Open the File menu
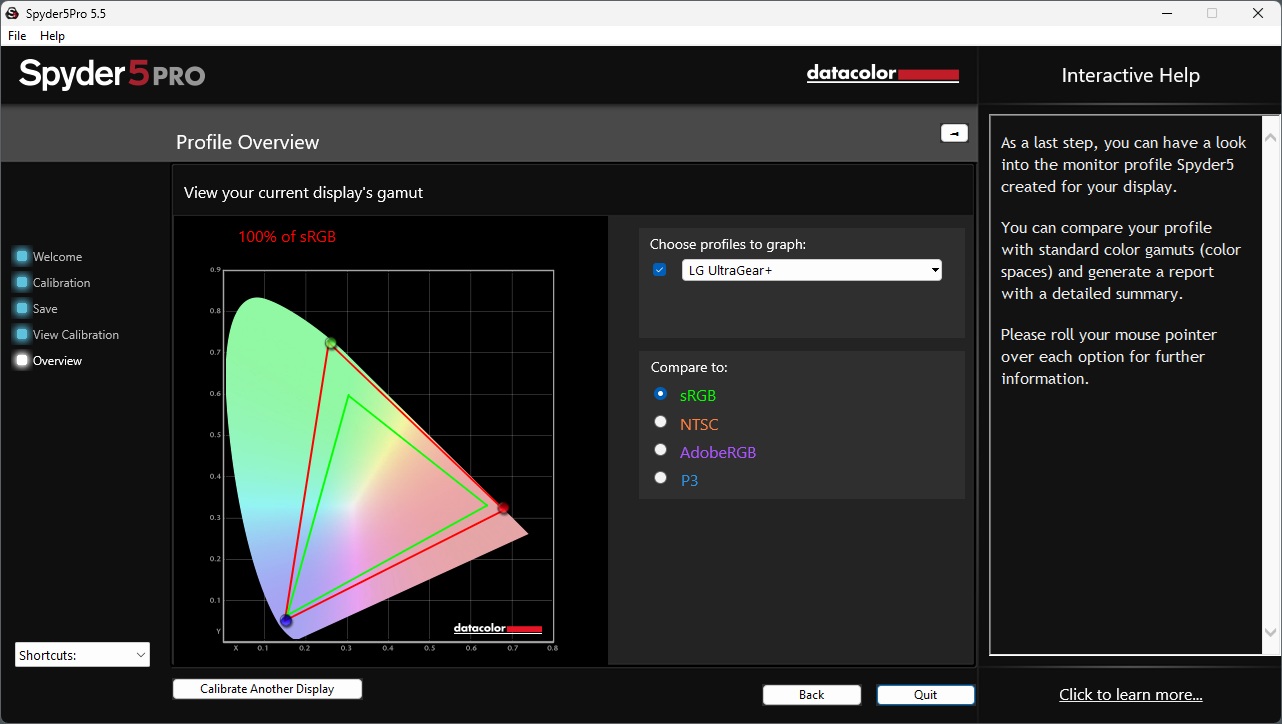Screen dimensions: 1282x724 17,36
